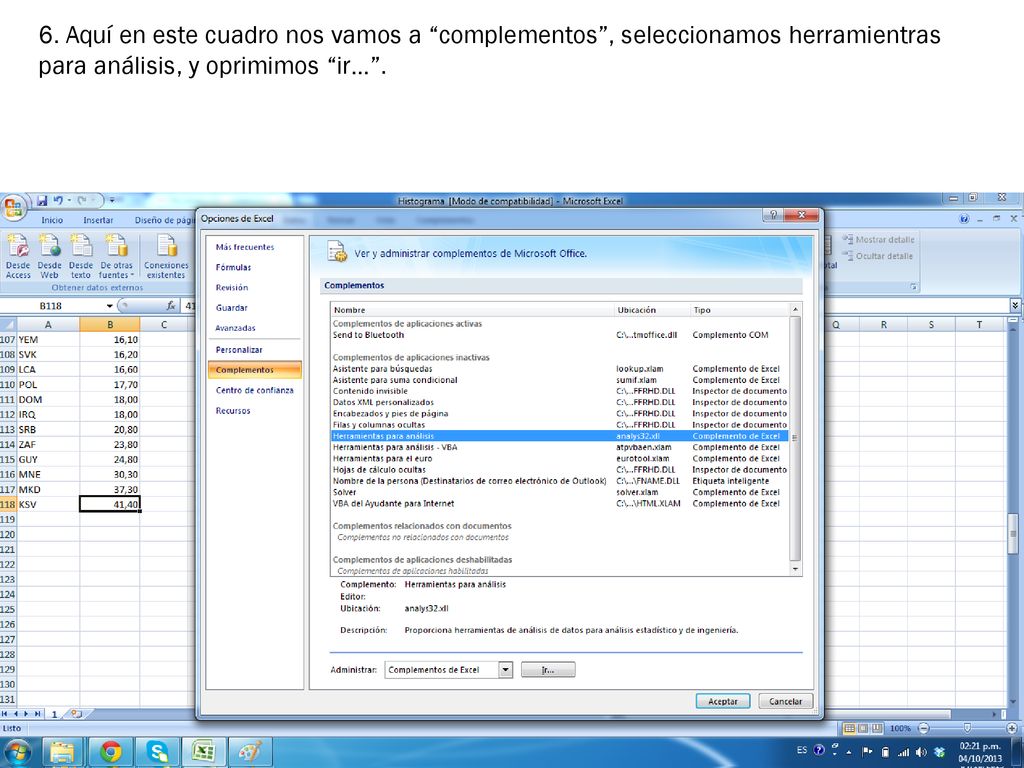The height and width of the screenshot is (768, 1024).
Task: Open Centro de confianza category
Action: pyautogui.click(x=255, y=390)
